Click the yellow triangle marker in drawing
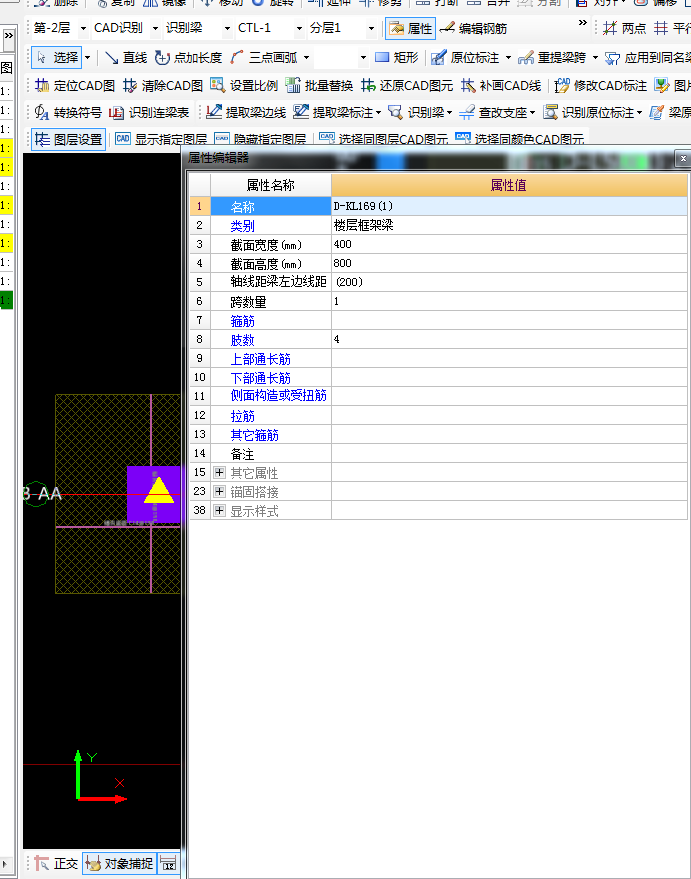691x879 pixels. pyautogui.click(x=159, y=491)
